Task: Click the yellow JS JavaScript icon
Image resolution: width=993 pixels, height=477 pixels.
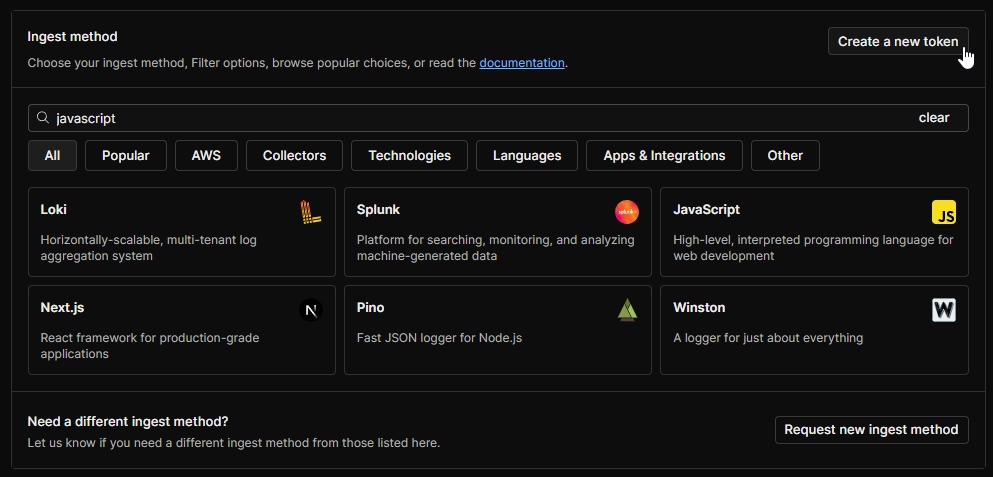Action: point(943,212)
